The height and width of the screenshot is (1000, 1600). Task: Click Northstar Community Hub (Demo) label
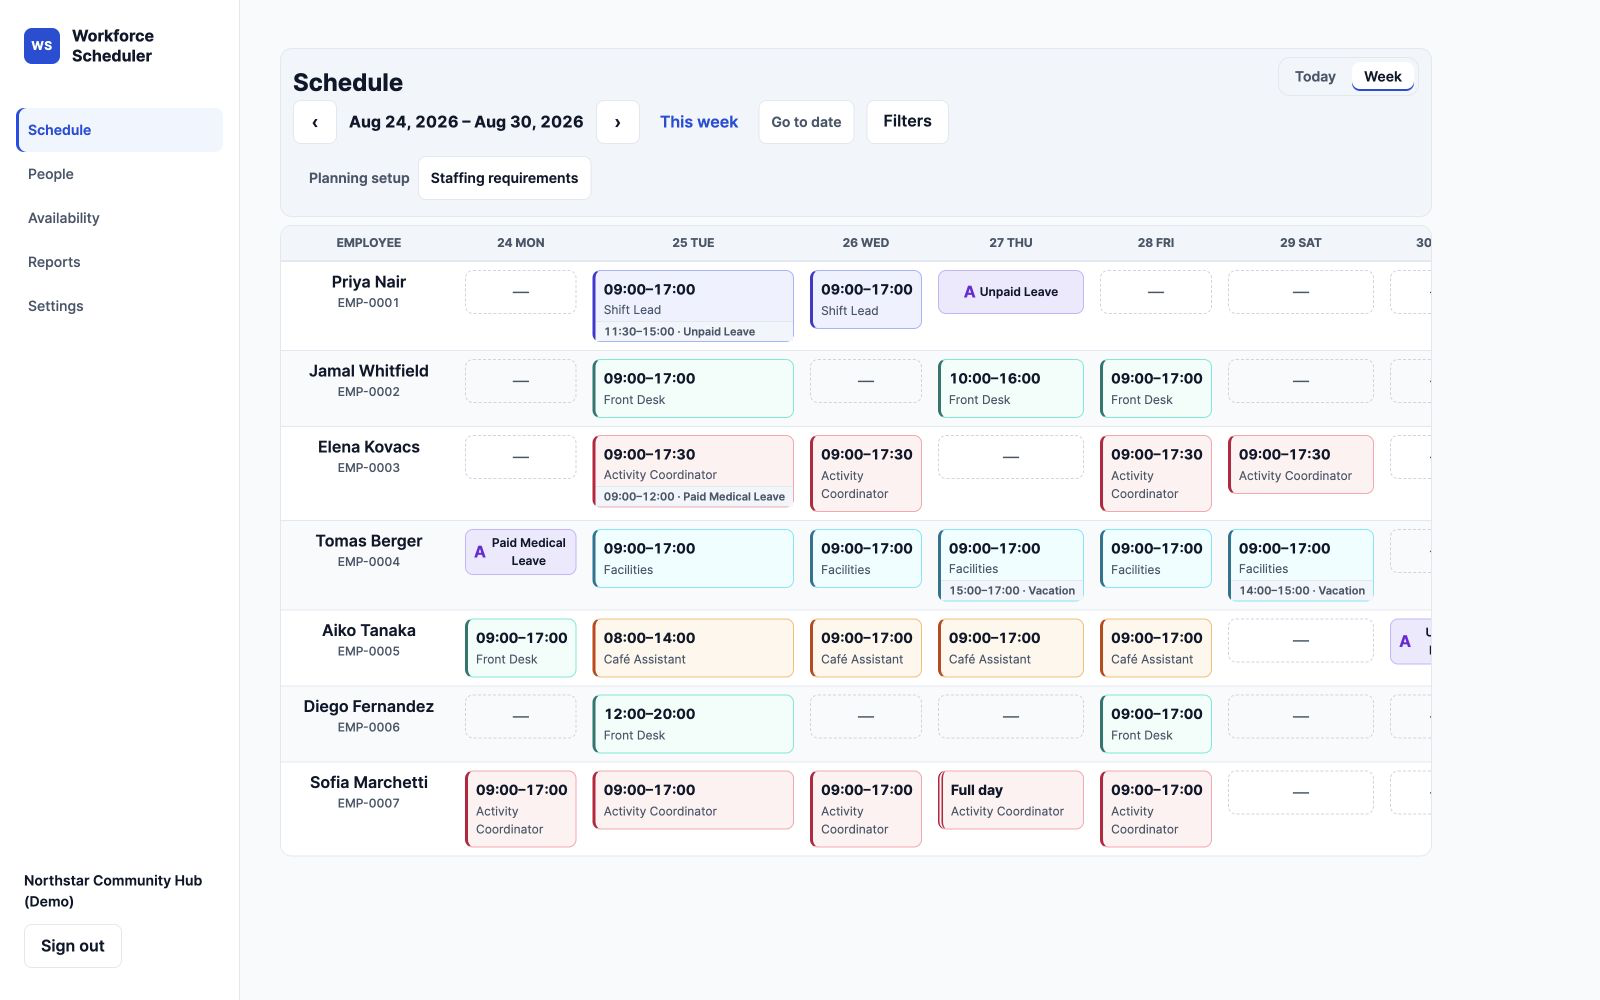(113, 891)
